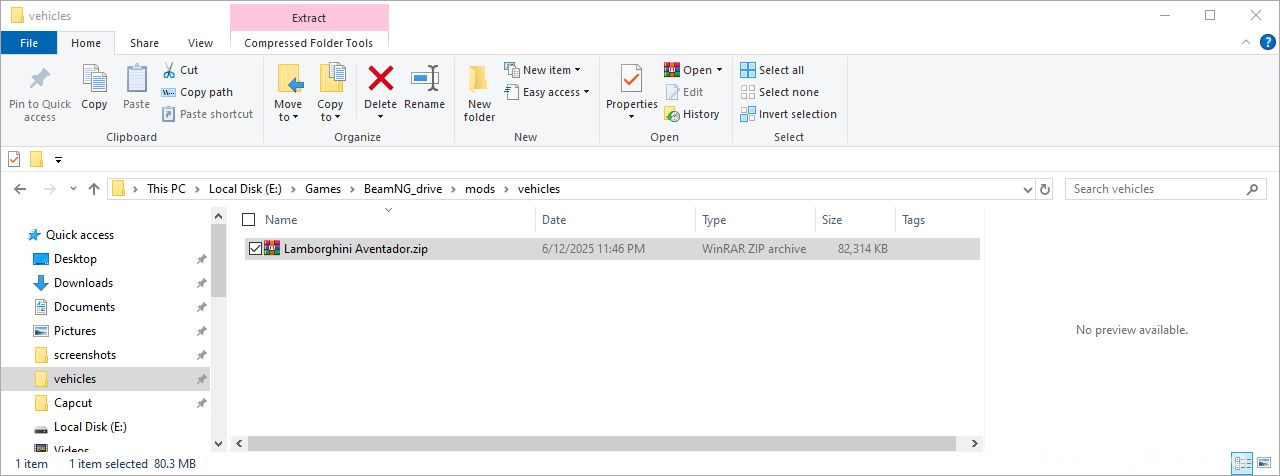1280x476 pixels.
Task: Click This PC in address bar
Action: tap(166, 189)
